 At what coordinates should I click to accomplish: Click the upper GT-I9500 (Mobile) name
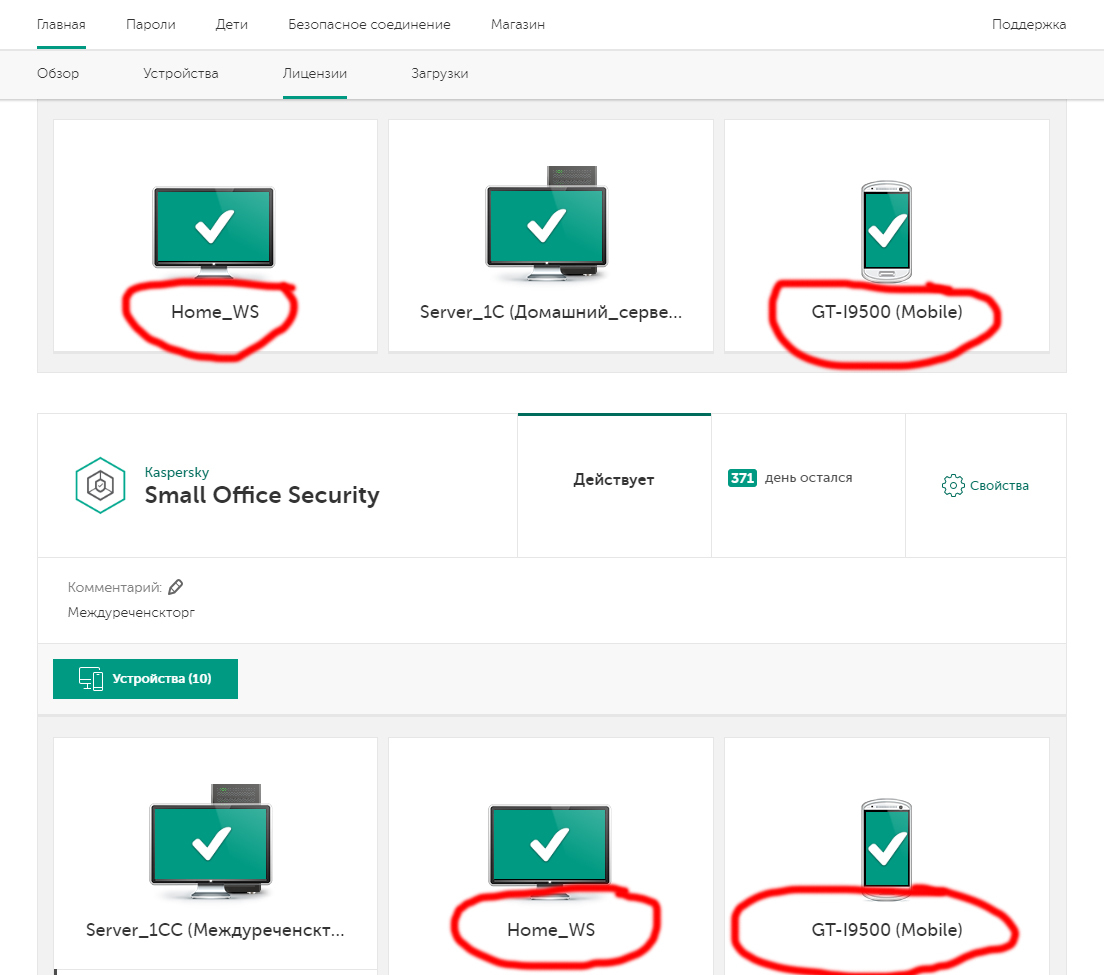(x=886, y=312)
